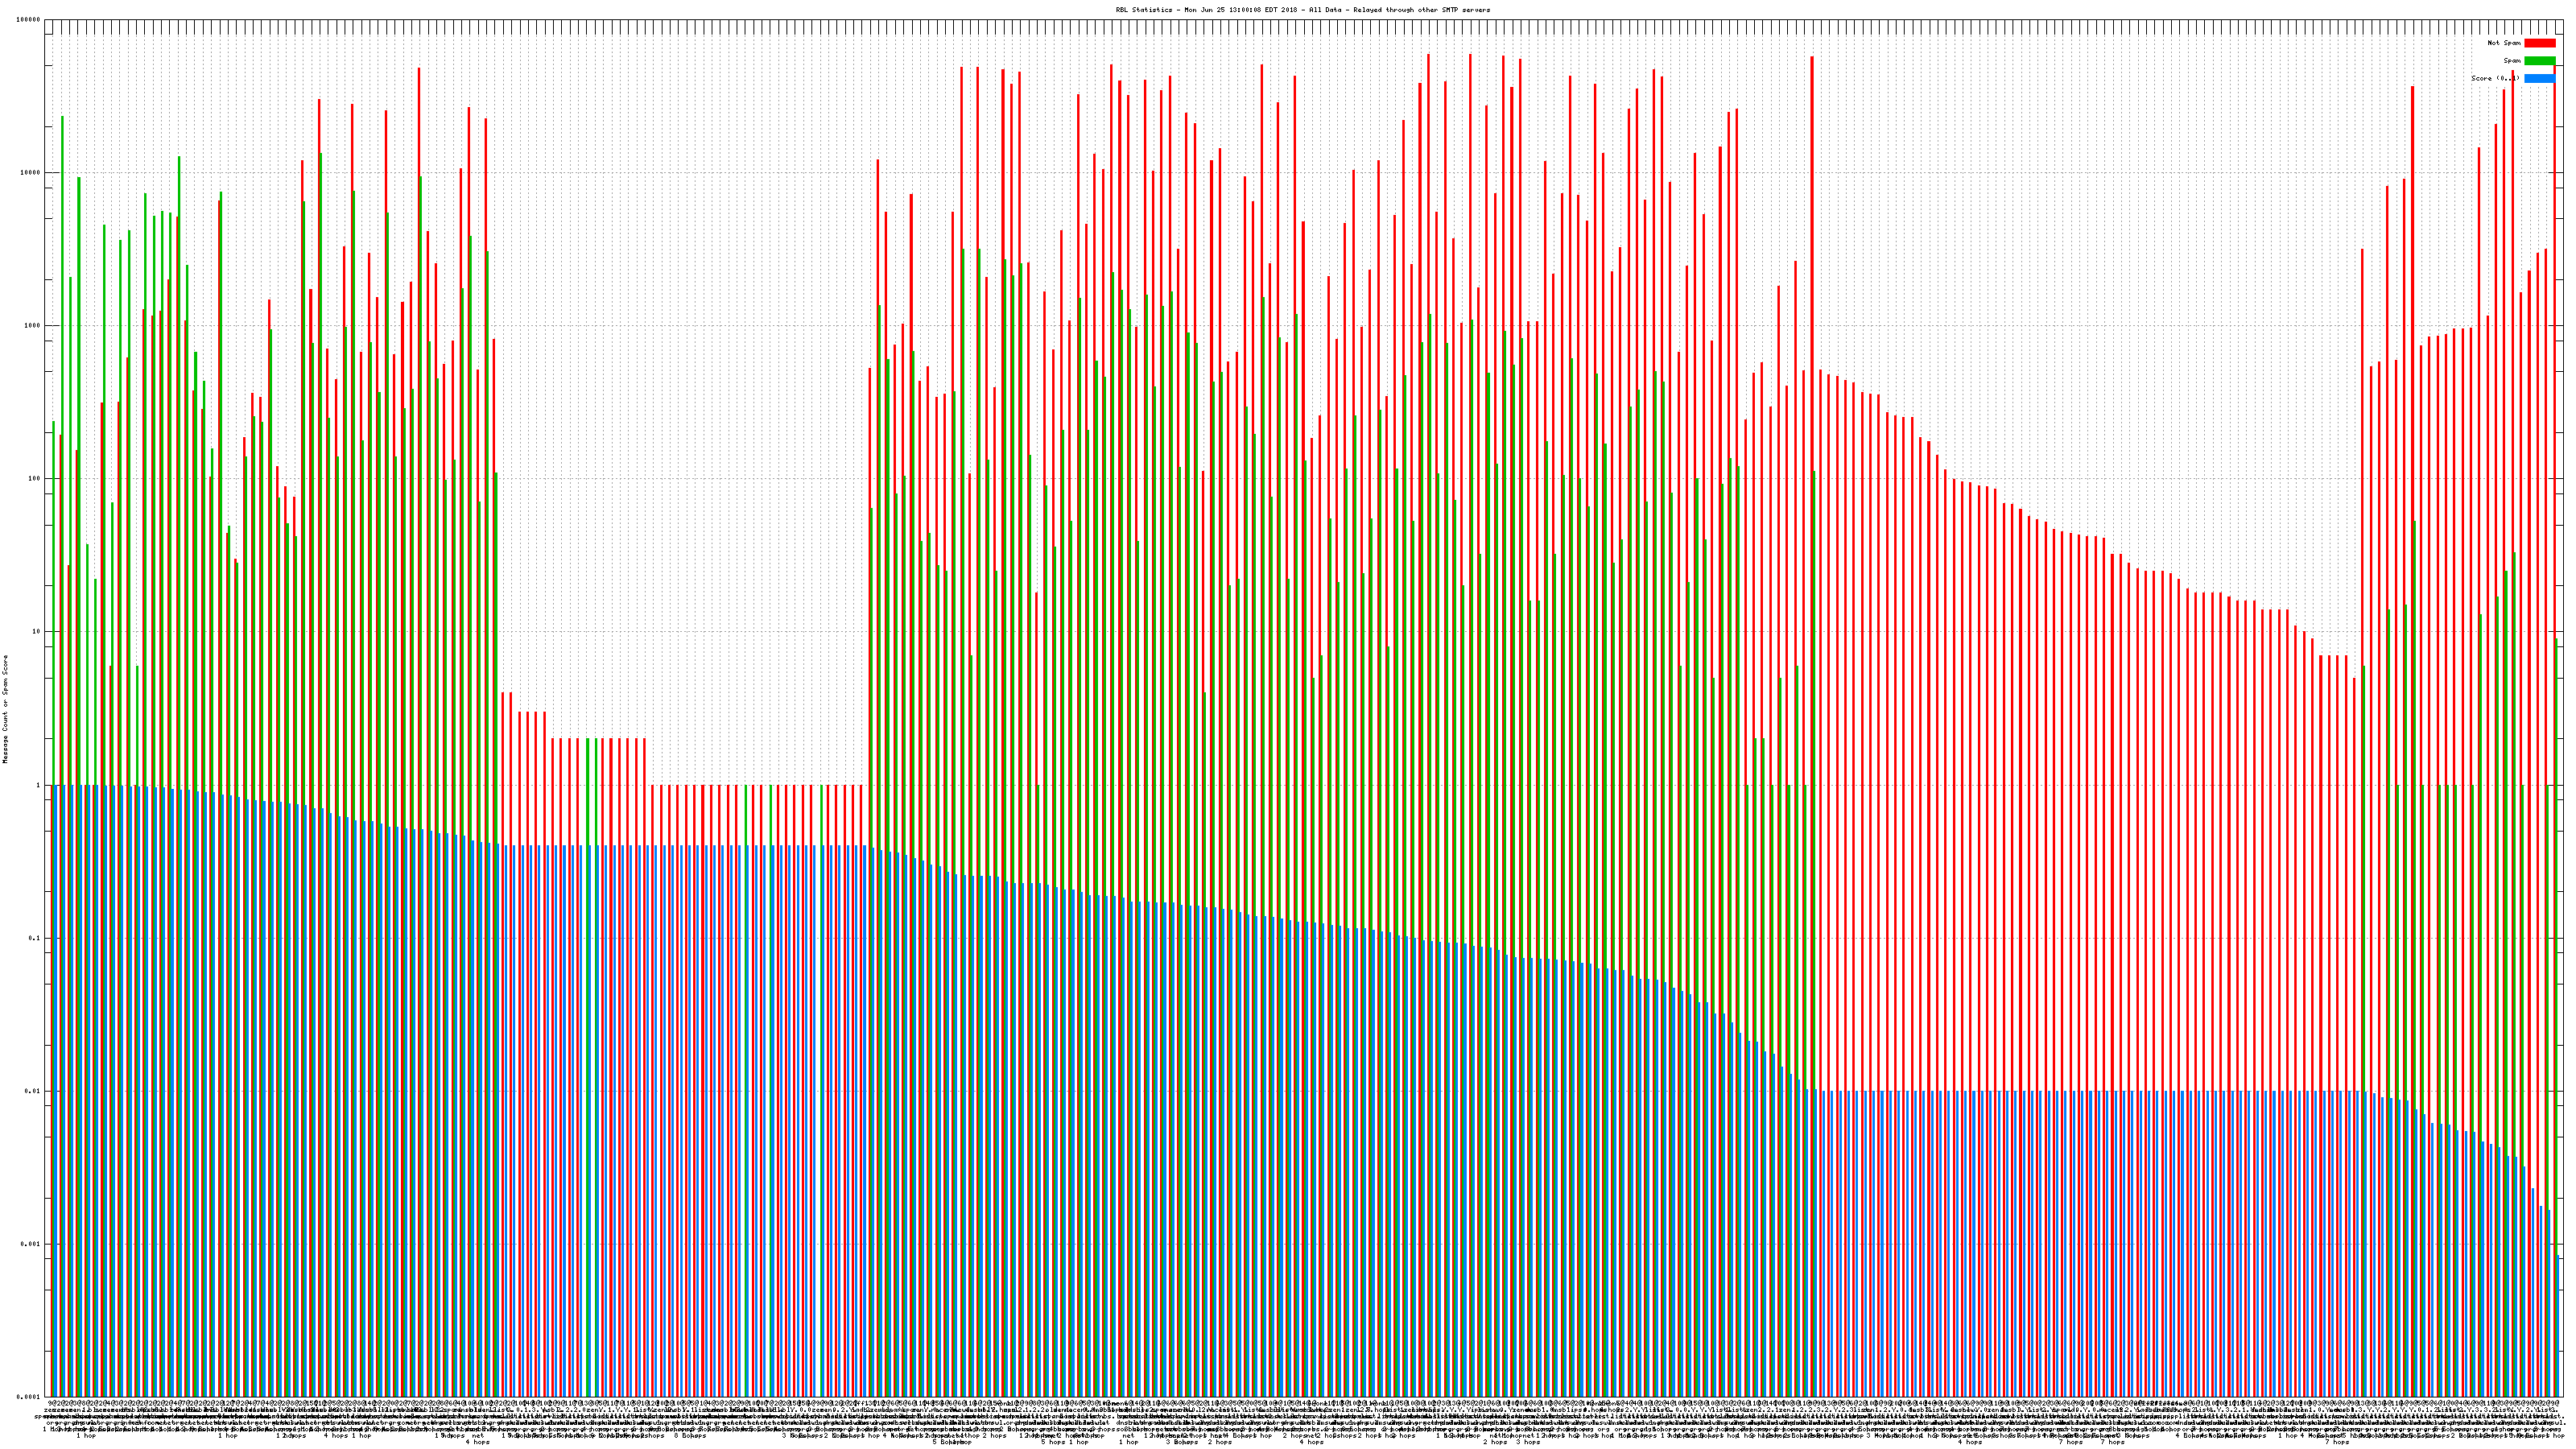Click the 10 y-axis tick label

tap(37, 632)
